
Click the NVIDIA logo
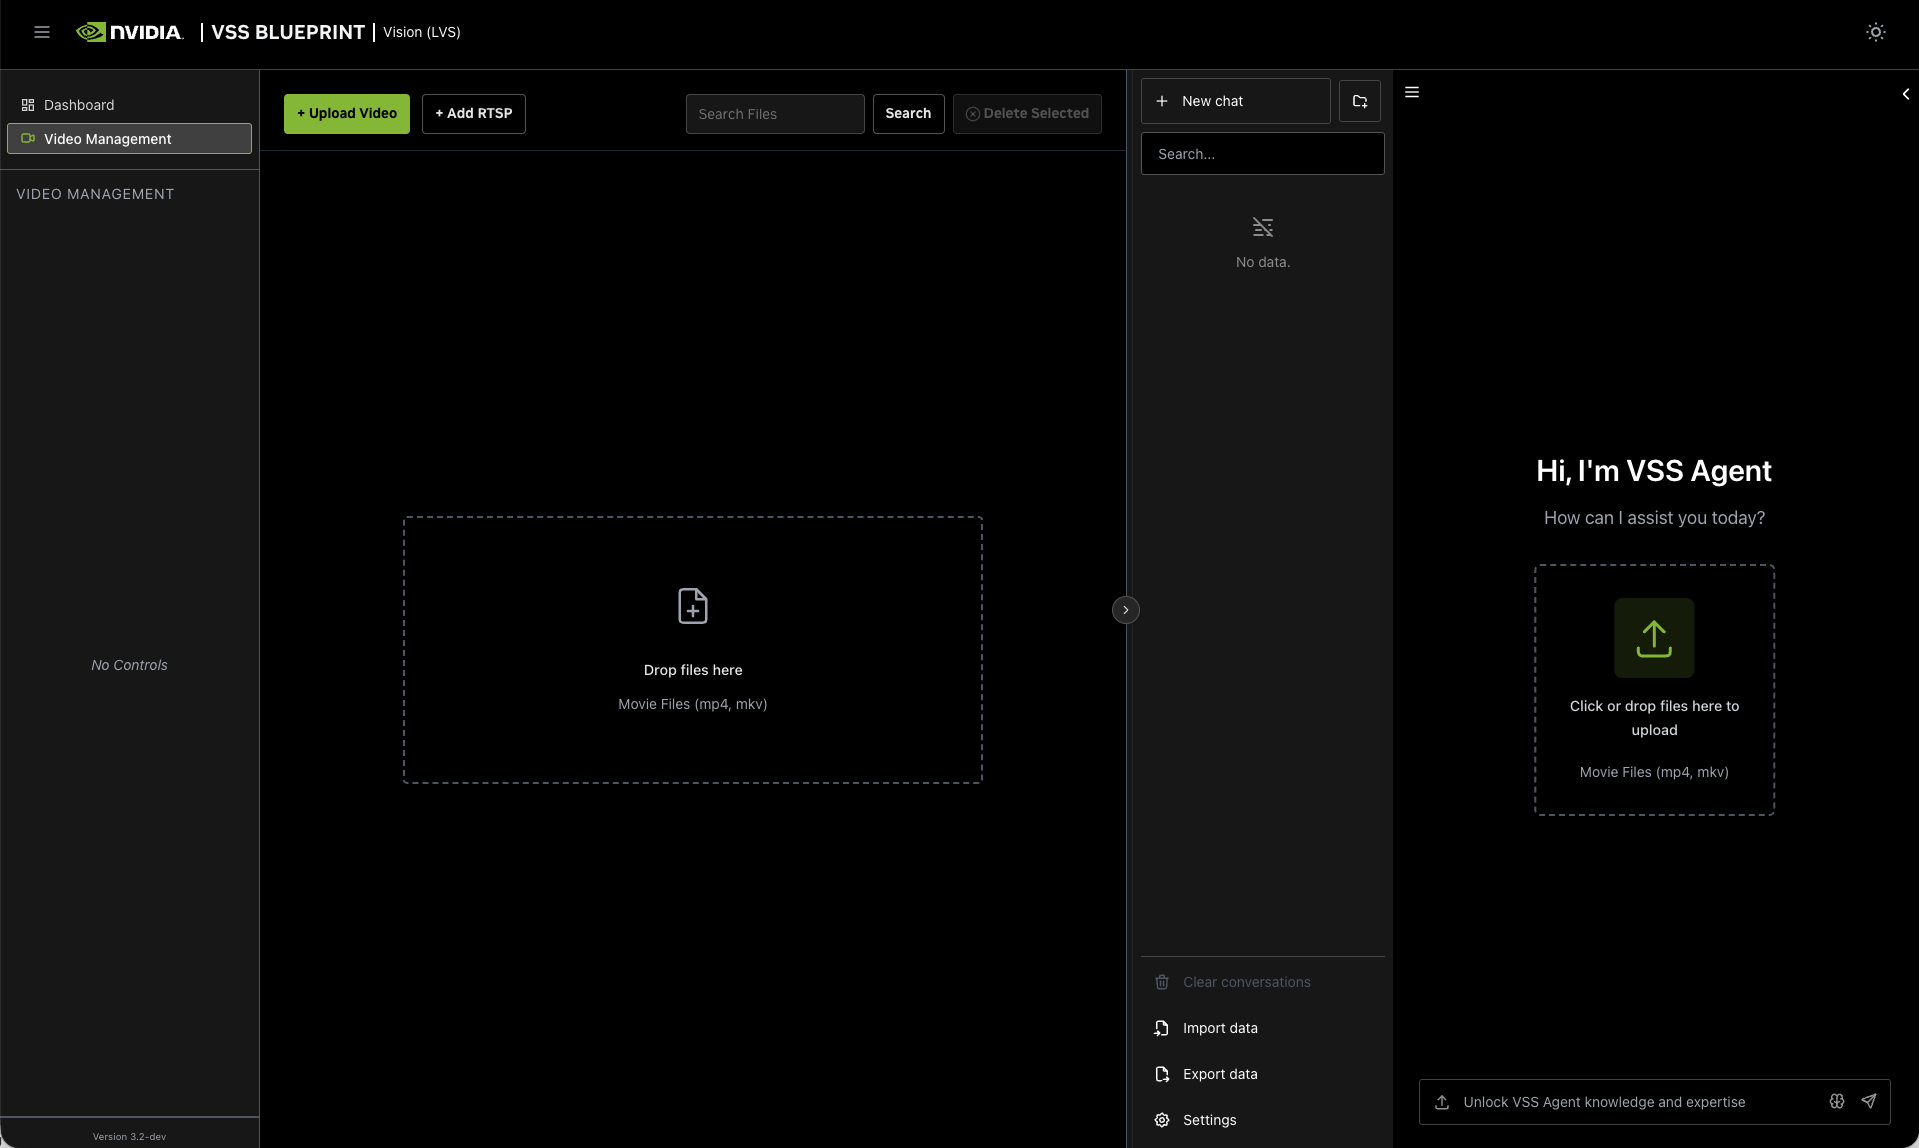130,32
